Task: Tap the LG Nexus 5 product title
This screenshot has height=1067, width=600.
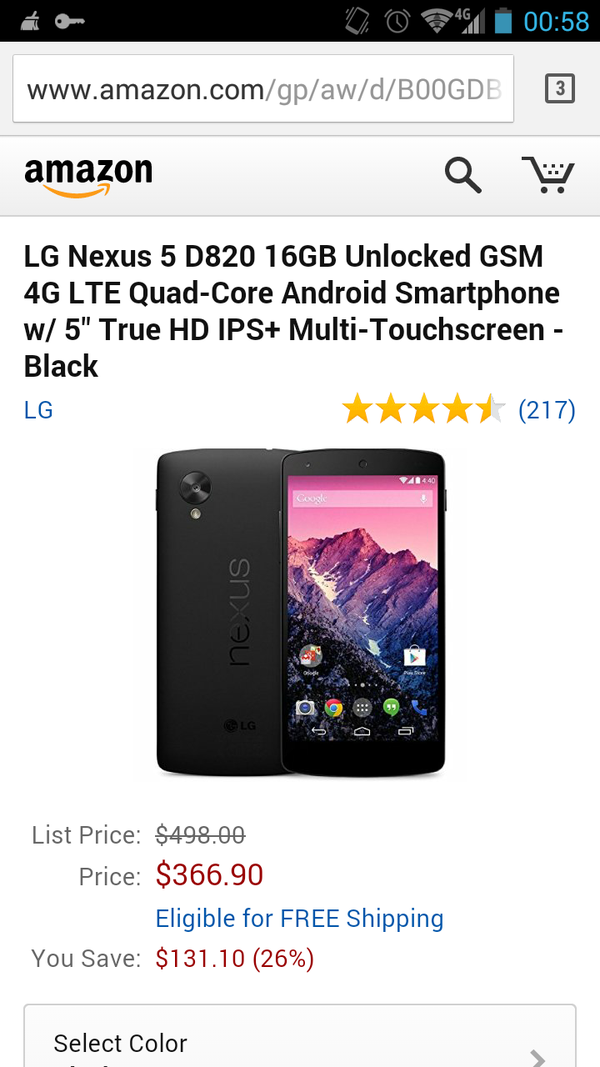Action: (x=295, y=312)
